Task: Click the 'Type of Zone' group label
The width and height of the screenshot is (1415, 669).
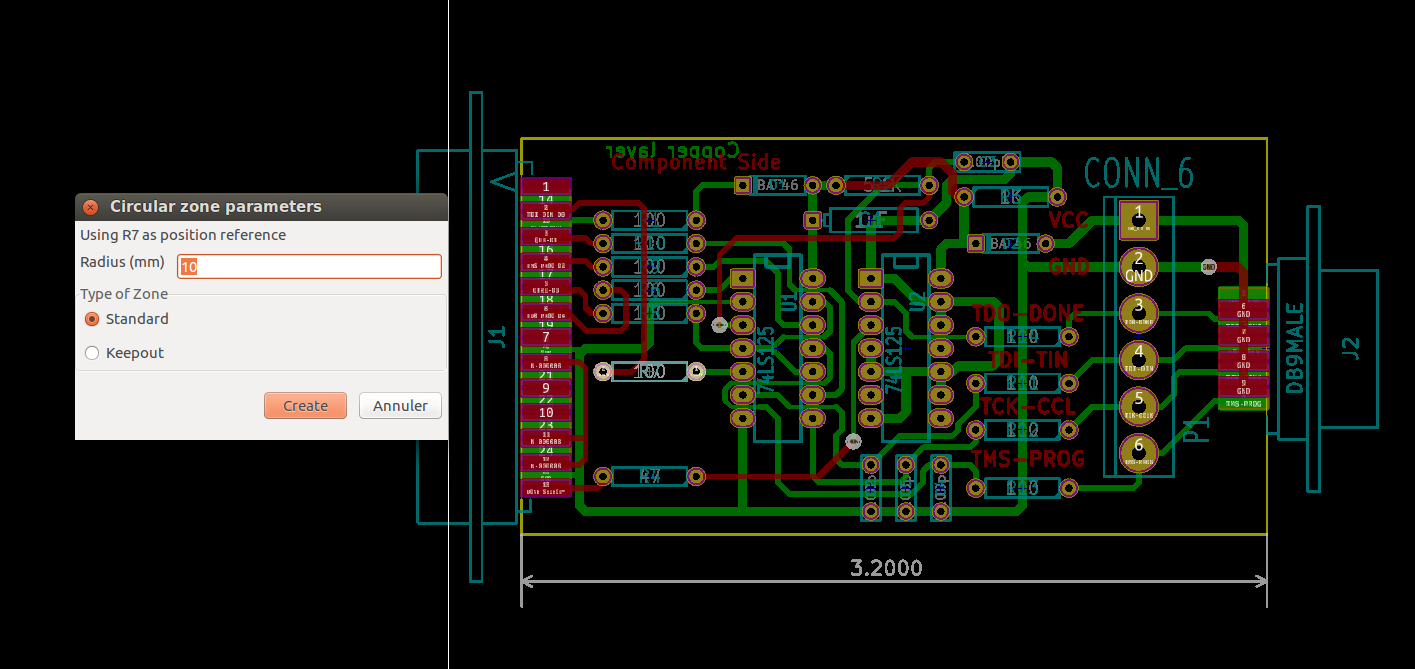Action: [124, 294]
